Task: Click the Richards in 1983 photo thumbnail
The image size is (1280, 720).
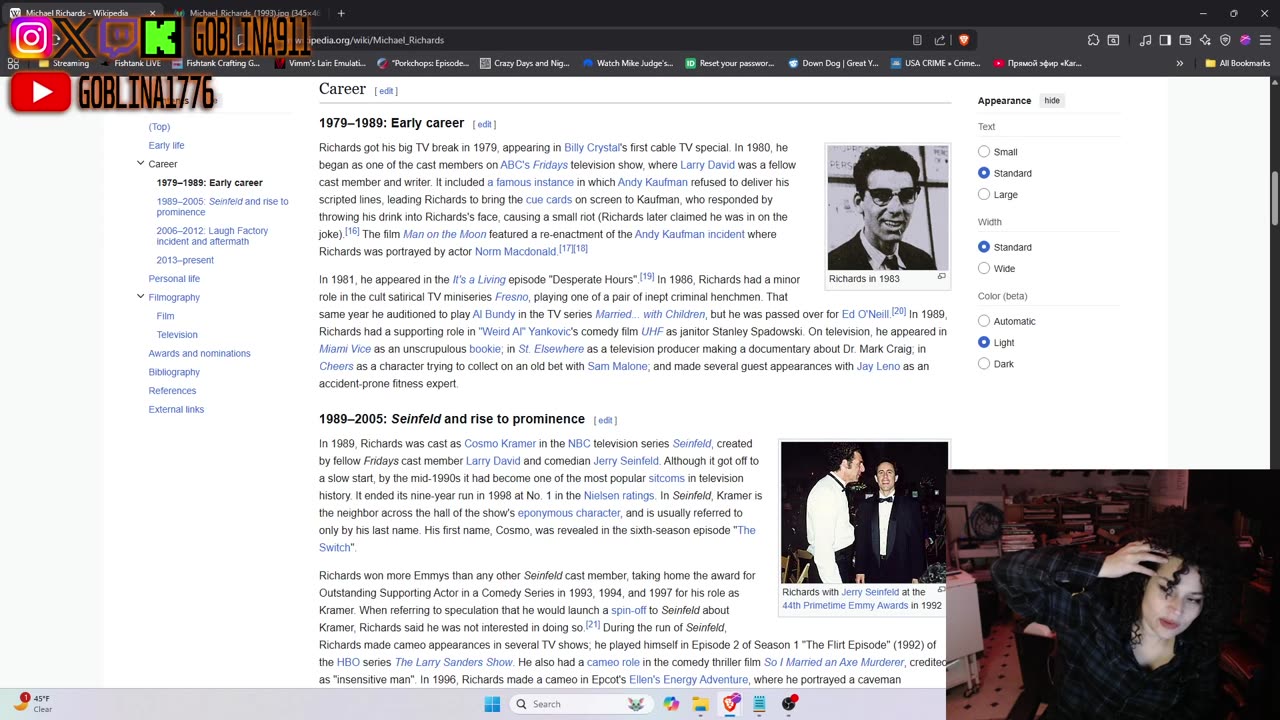Action: tap(887, 208)
